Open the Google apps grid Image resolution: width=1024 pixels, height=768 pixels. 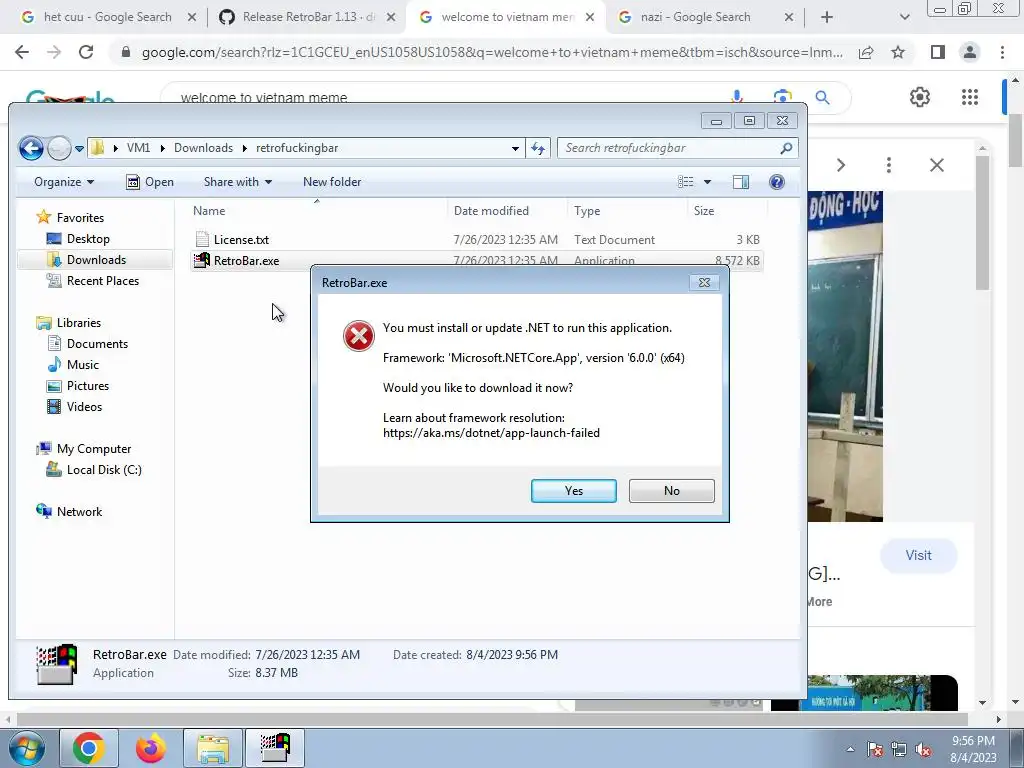point(970,97)
